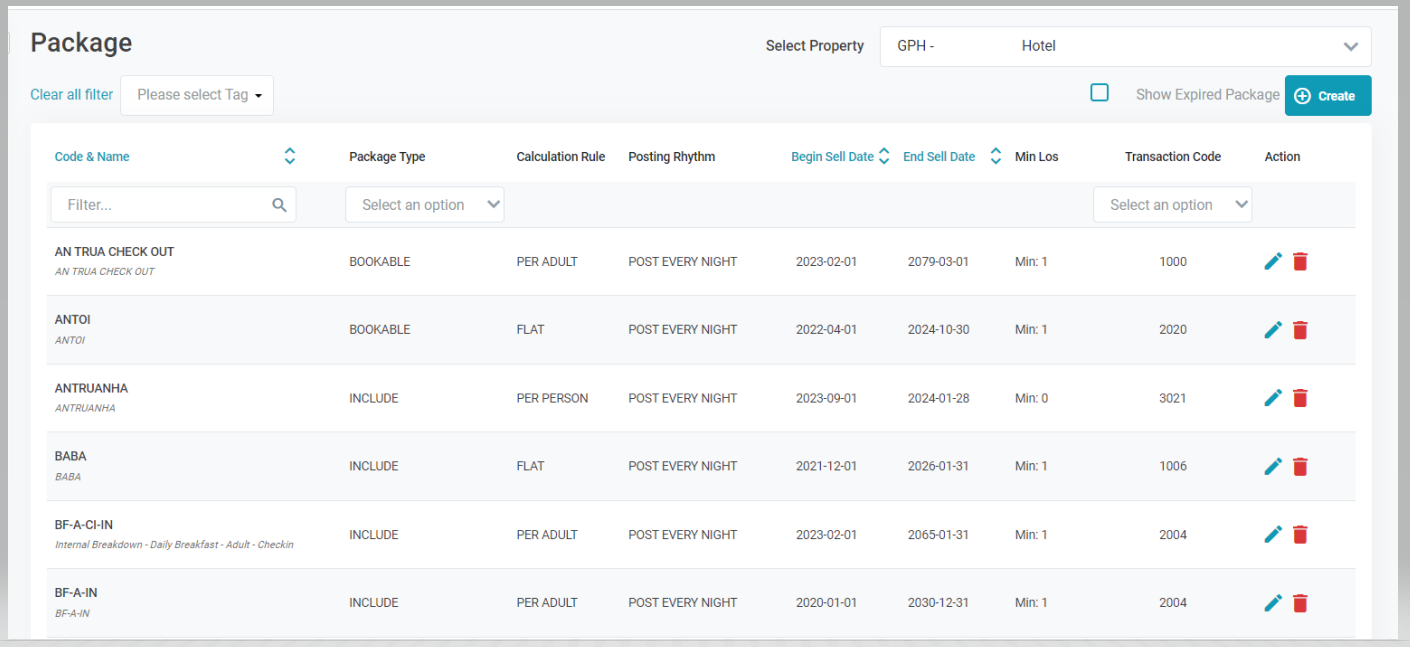The height and width of the screenshot is (647, 1410).
Task: Edit the BF-A-CI-IN package
Action: click(1273, 534)
